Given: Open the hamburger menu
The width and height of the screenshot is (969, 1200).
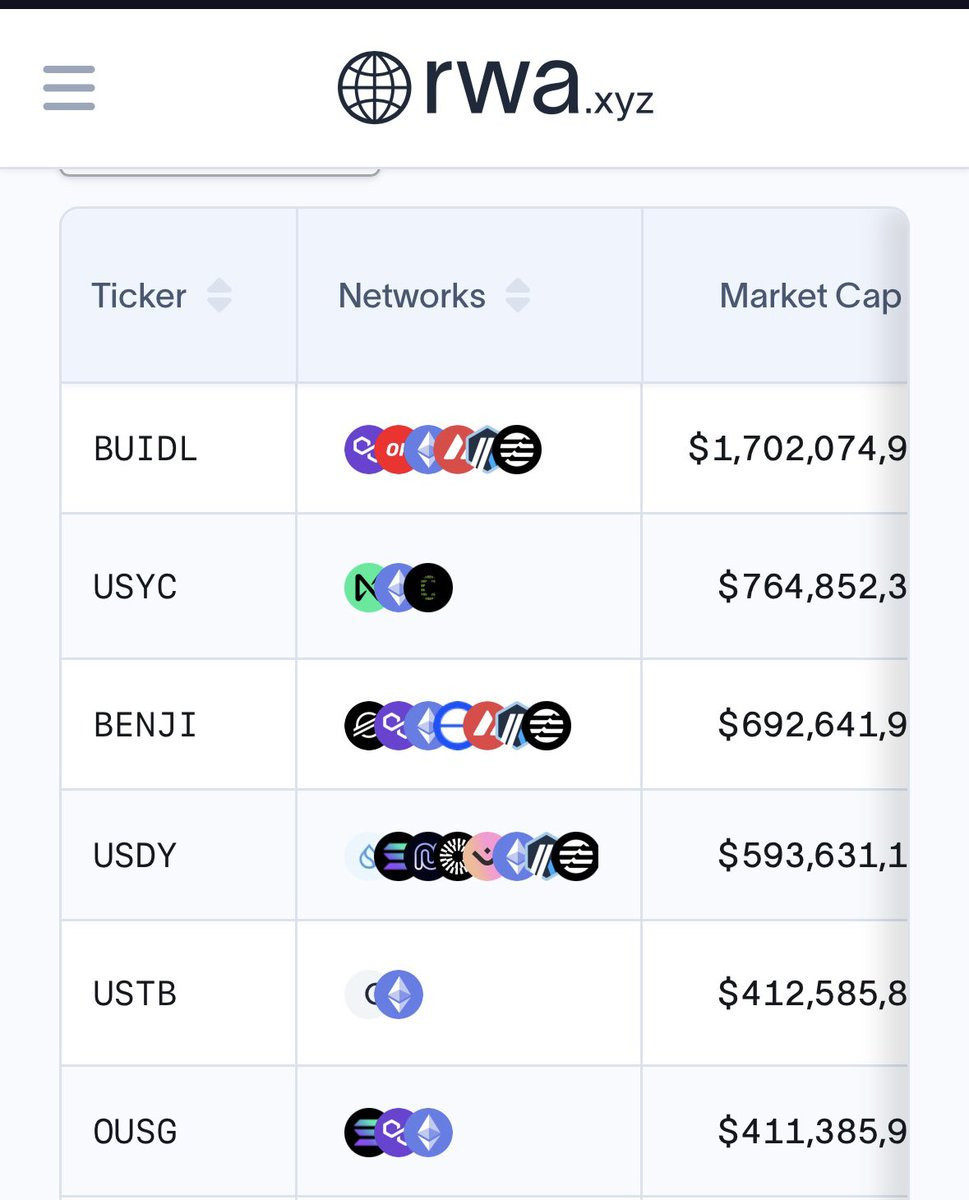Looking at the screenshot, I should pos(69,88).
